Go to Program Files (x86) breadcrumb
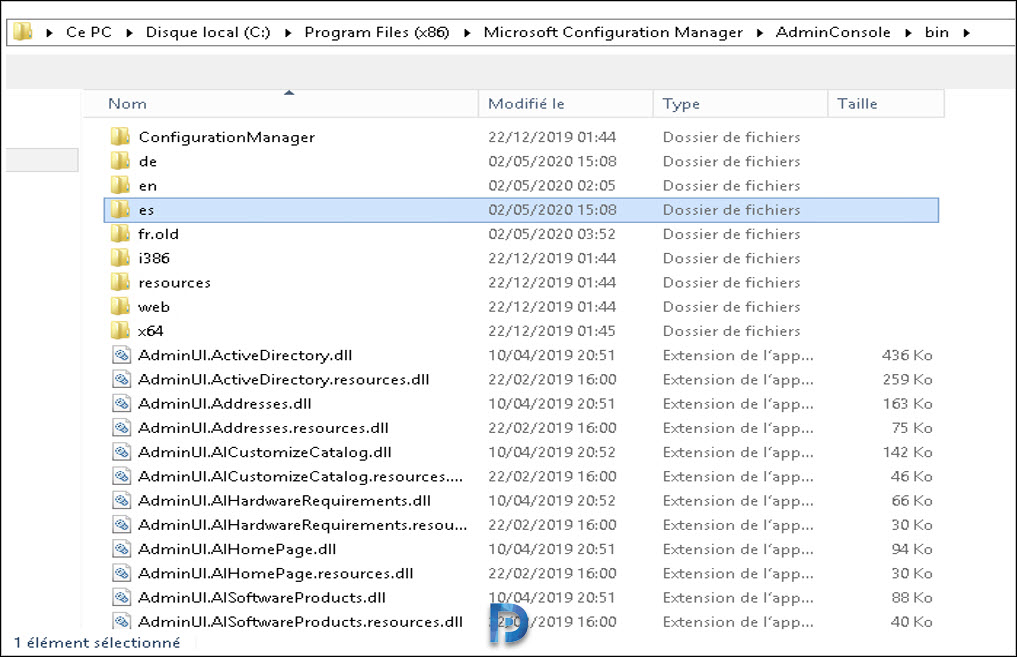 [x=377, y=32]
